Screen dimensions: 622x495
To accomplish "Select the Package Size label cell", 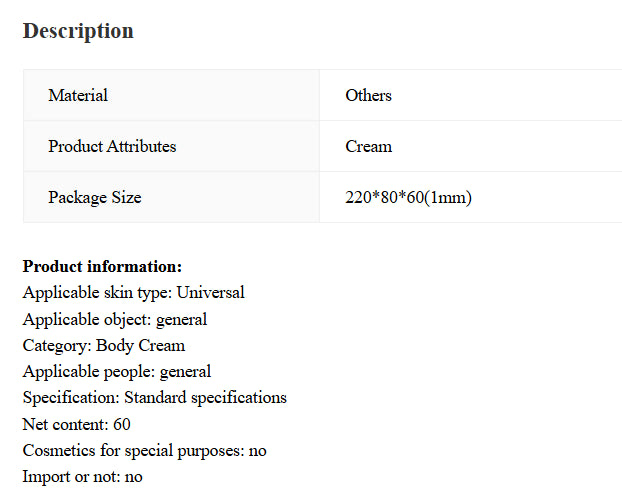I will pos(95,198).
